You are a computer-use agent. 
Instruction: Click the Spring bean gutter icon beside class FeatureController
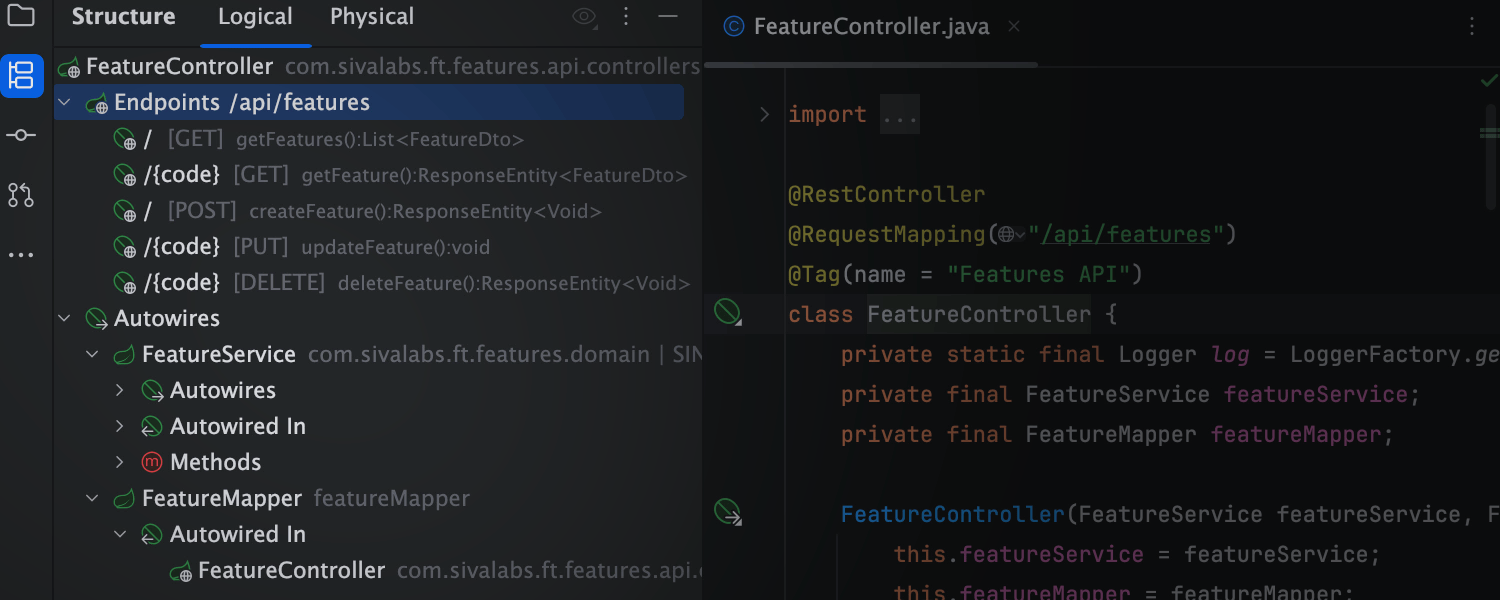pos(725,312)
